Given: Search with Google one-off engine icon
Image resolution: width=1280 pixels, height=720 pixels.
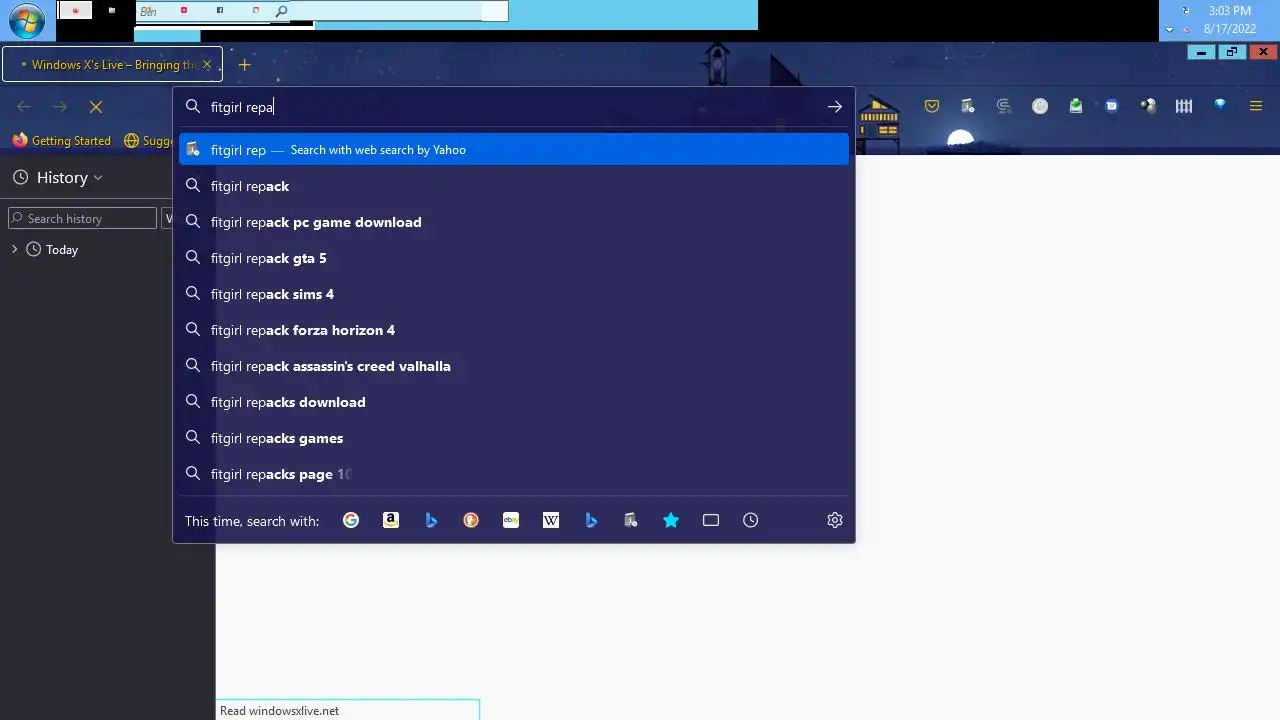Looking at the screenshot, I should [x=351, y=520].
